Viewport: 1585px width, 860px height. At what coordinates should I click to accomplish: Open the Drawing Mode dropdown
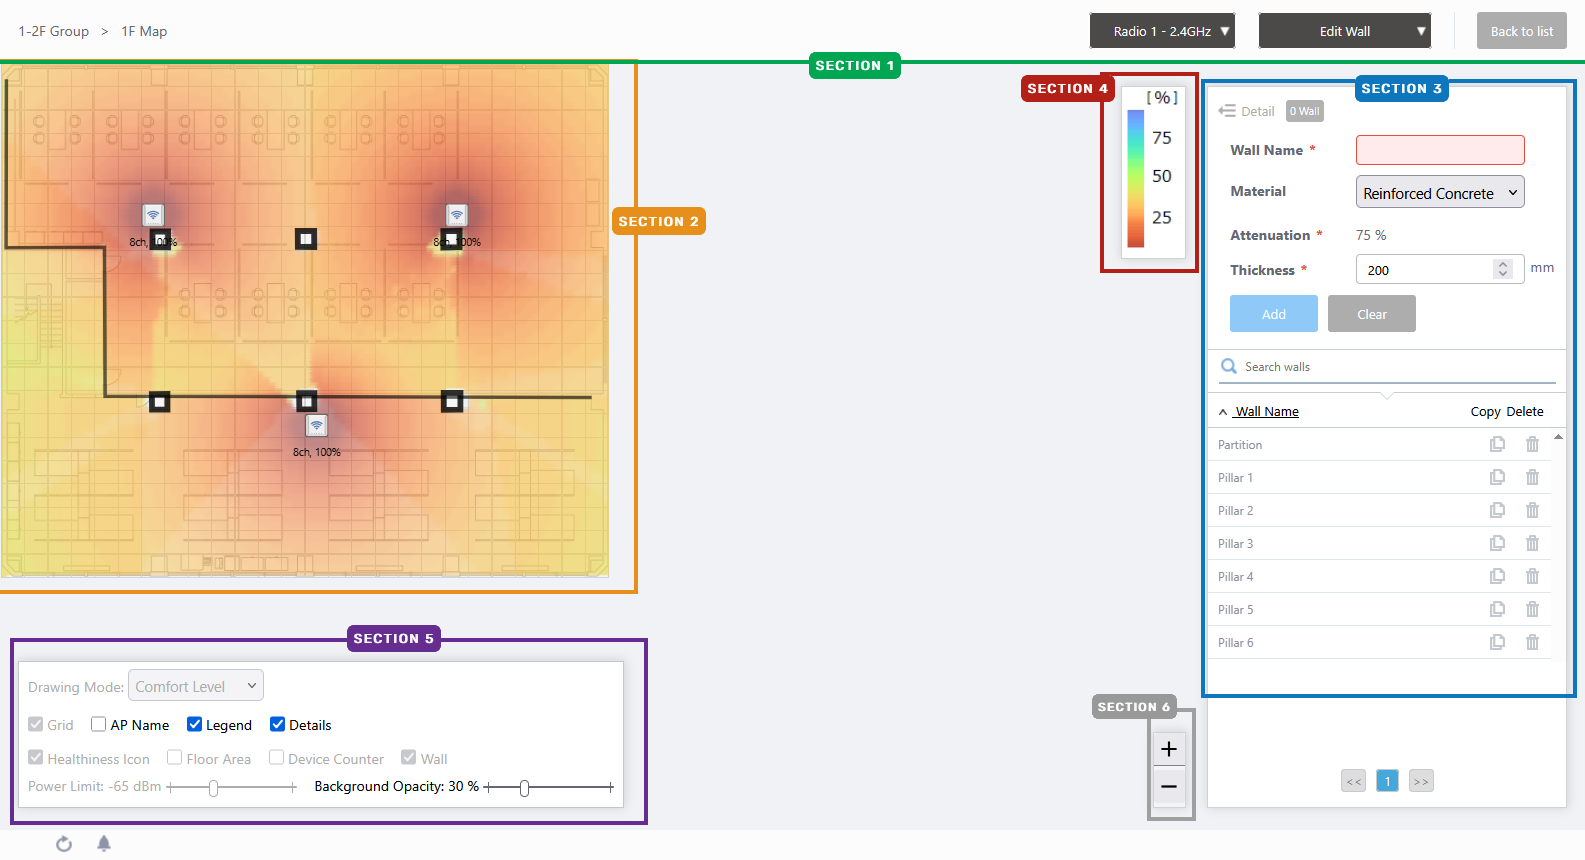tap(196, 686)
